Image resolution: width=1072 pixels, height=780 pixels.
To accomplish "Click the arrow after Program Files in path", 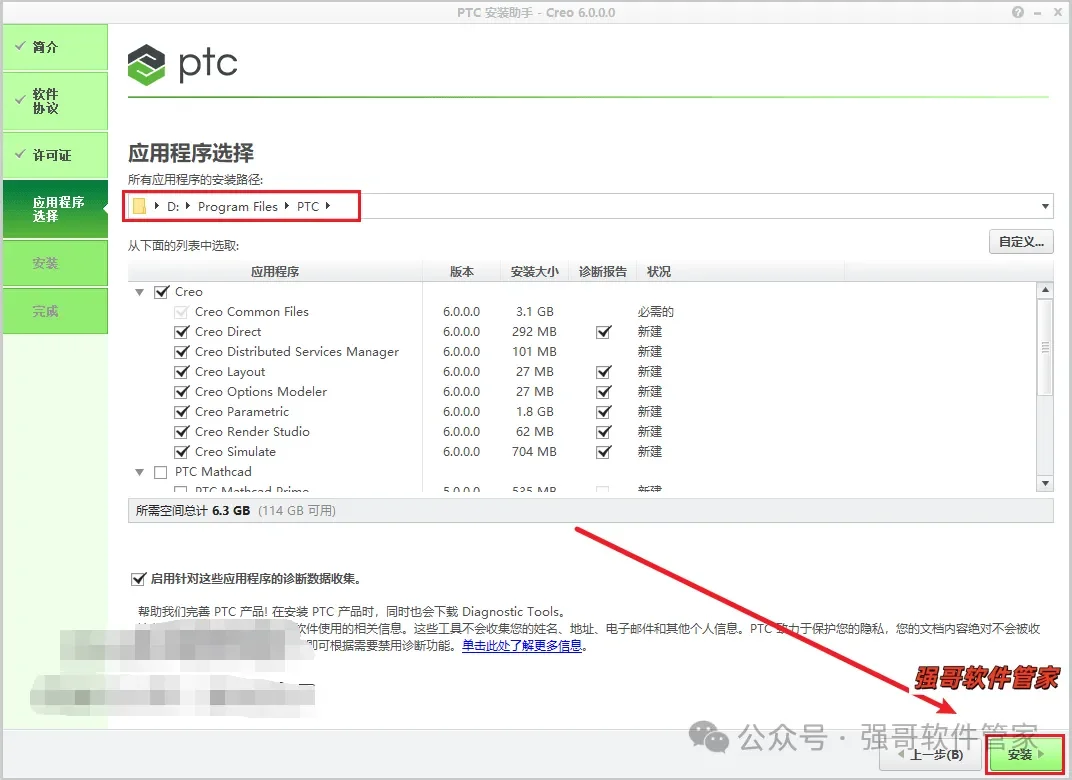I will click(x=286, y=206).
